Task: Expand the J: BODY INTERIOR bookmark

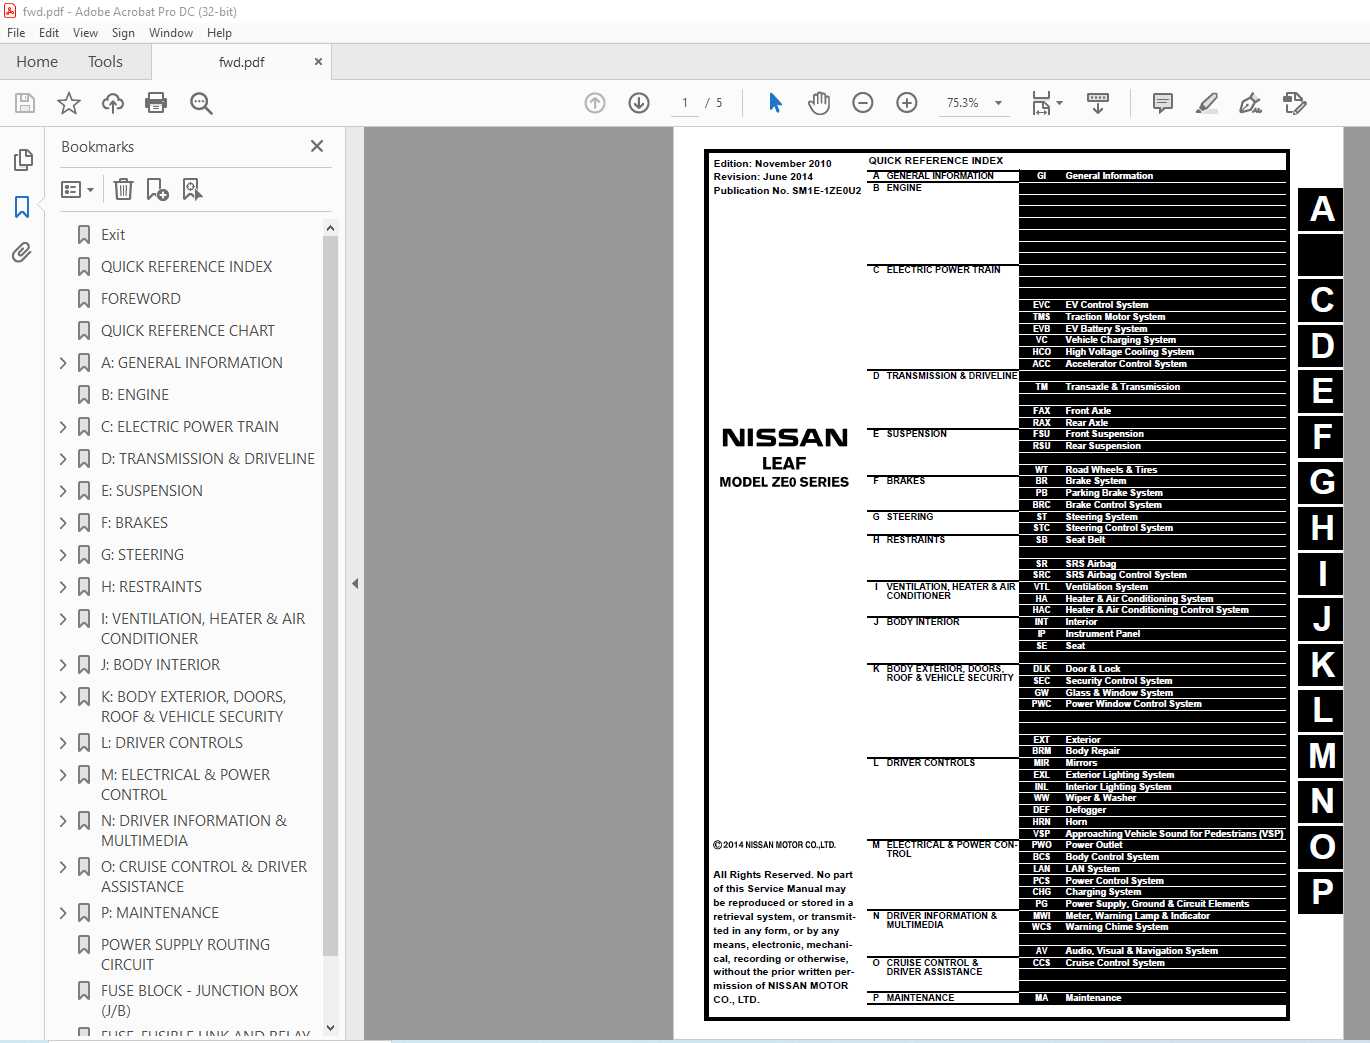Action: (x=63, y=665)
